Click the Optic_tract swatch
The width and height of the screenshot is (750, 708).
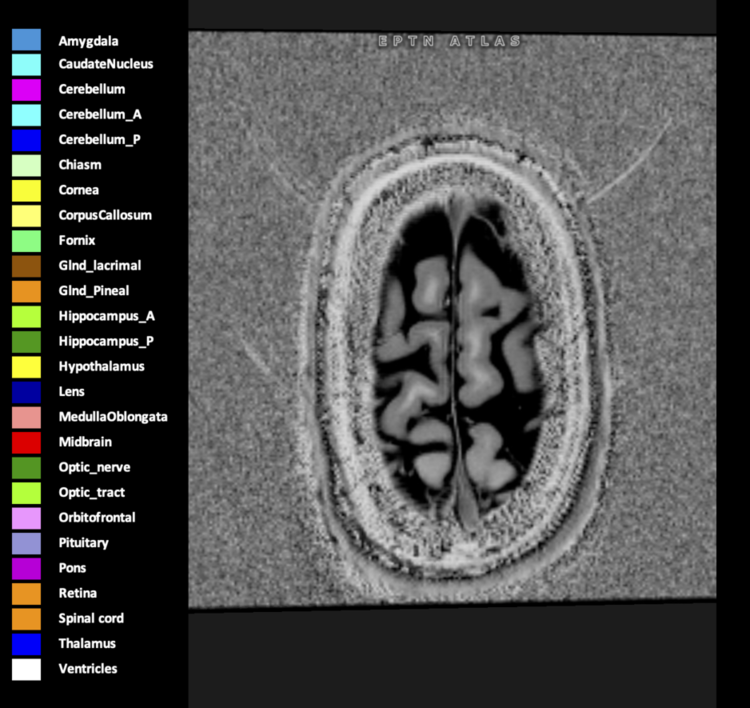(26, 493)
